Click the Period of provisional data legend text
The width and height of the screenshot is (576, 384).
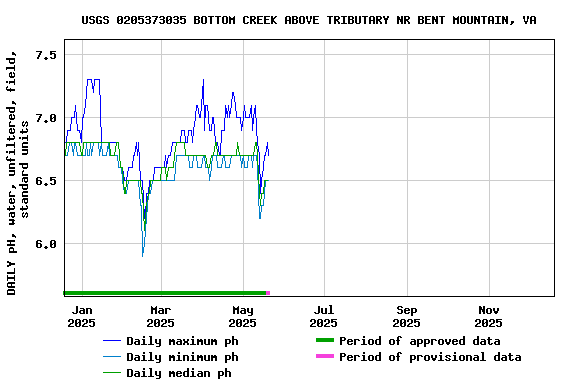click(430, 357)
